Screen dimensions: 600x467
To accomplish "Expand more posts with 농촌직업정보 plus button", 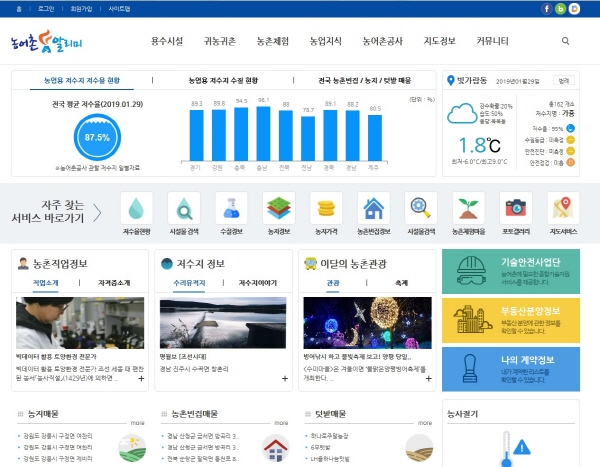I will [141, 379].
